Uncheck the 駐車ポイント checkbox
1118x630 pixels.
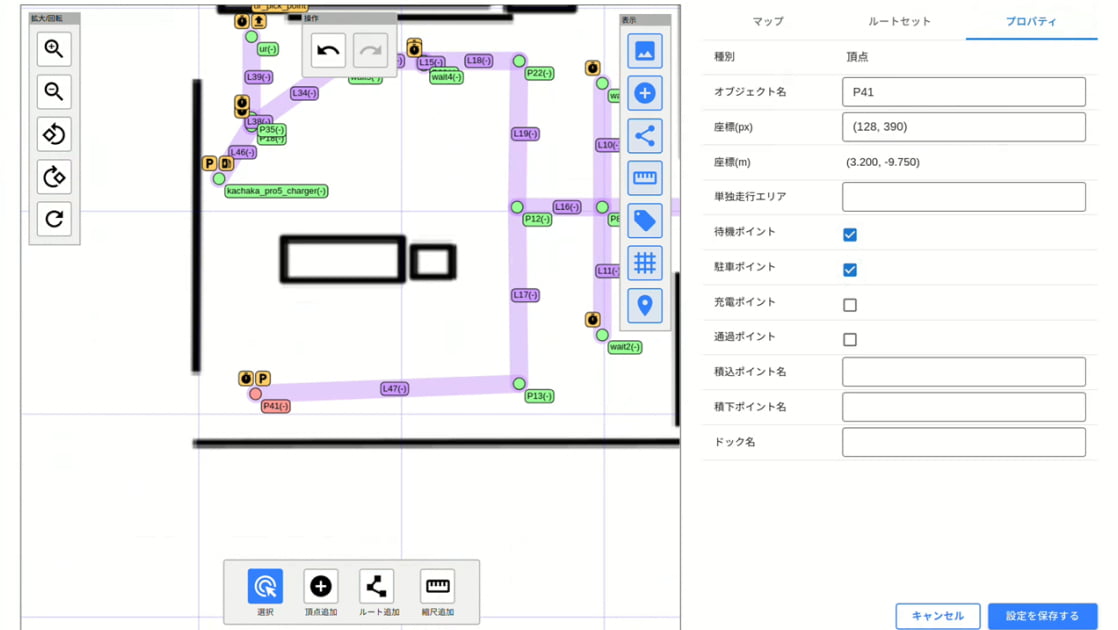point(850,270)
